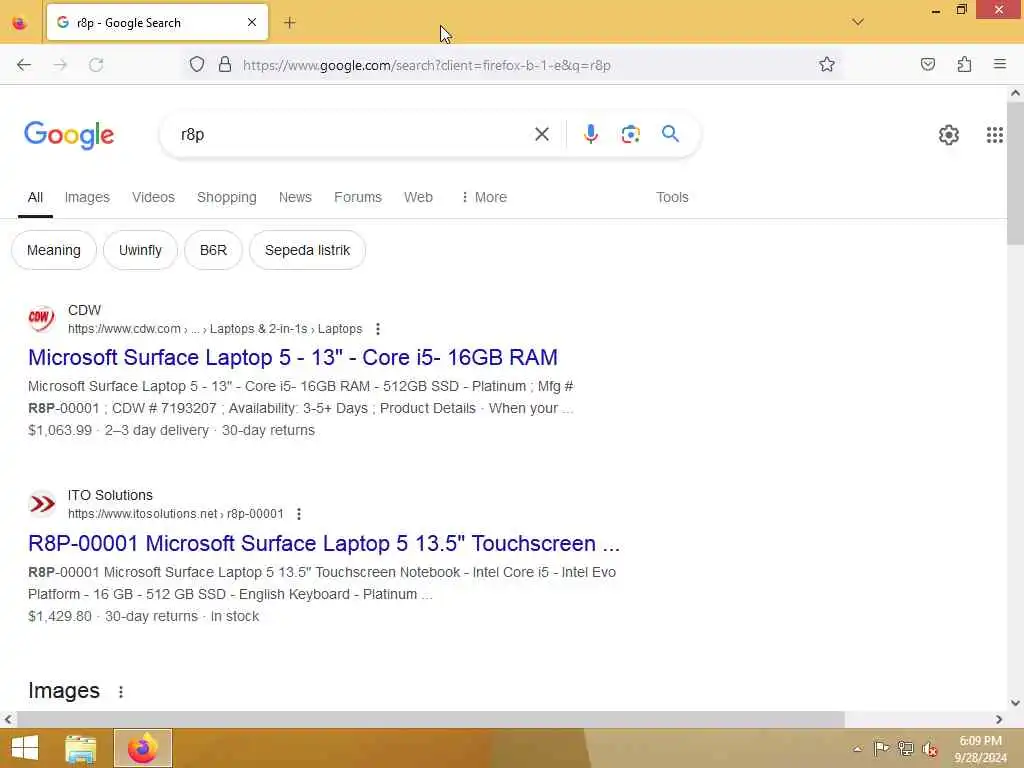Open the Extensions puzzle icon
1024x768 pixels.
[x=964, y=64]
